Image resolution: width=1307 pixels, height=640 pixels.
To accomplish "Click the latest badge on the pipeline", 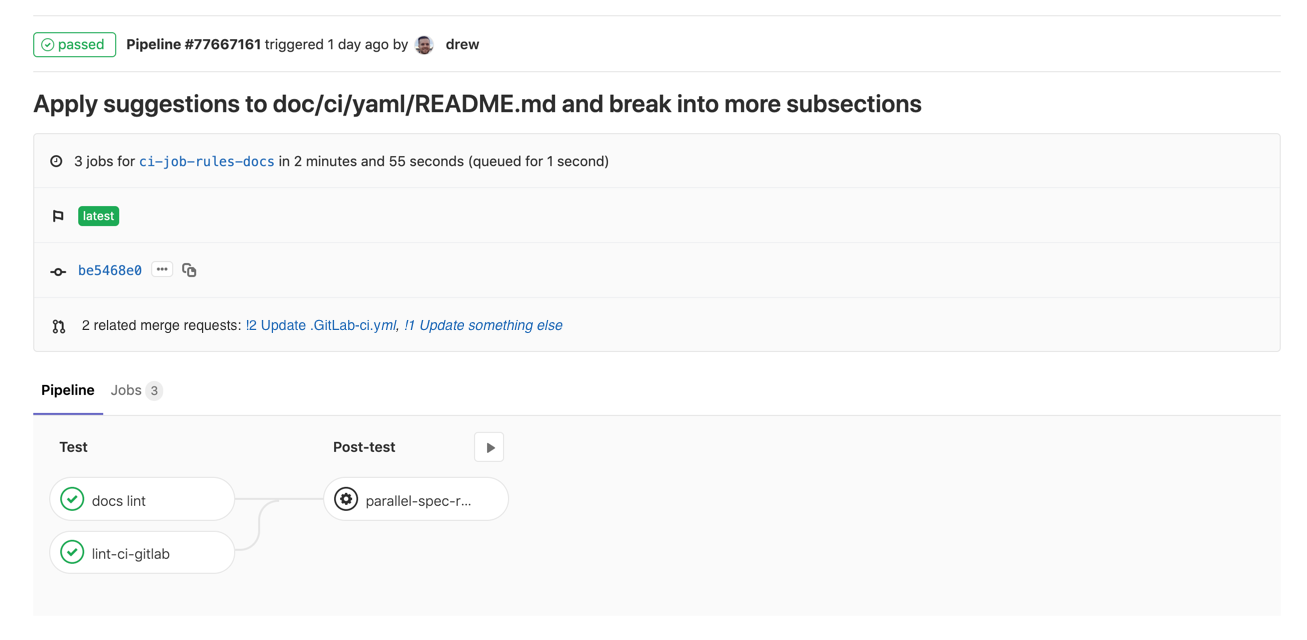I will coord(98,215).
